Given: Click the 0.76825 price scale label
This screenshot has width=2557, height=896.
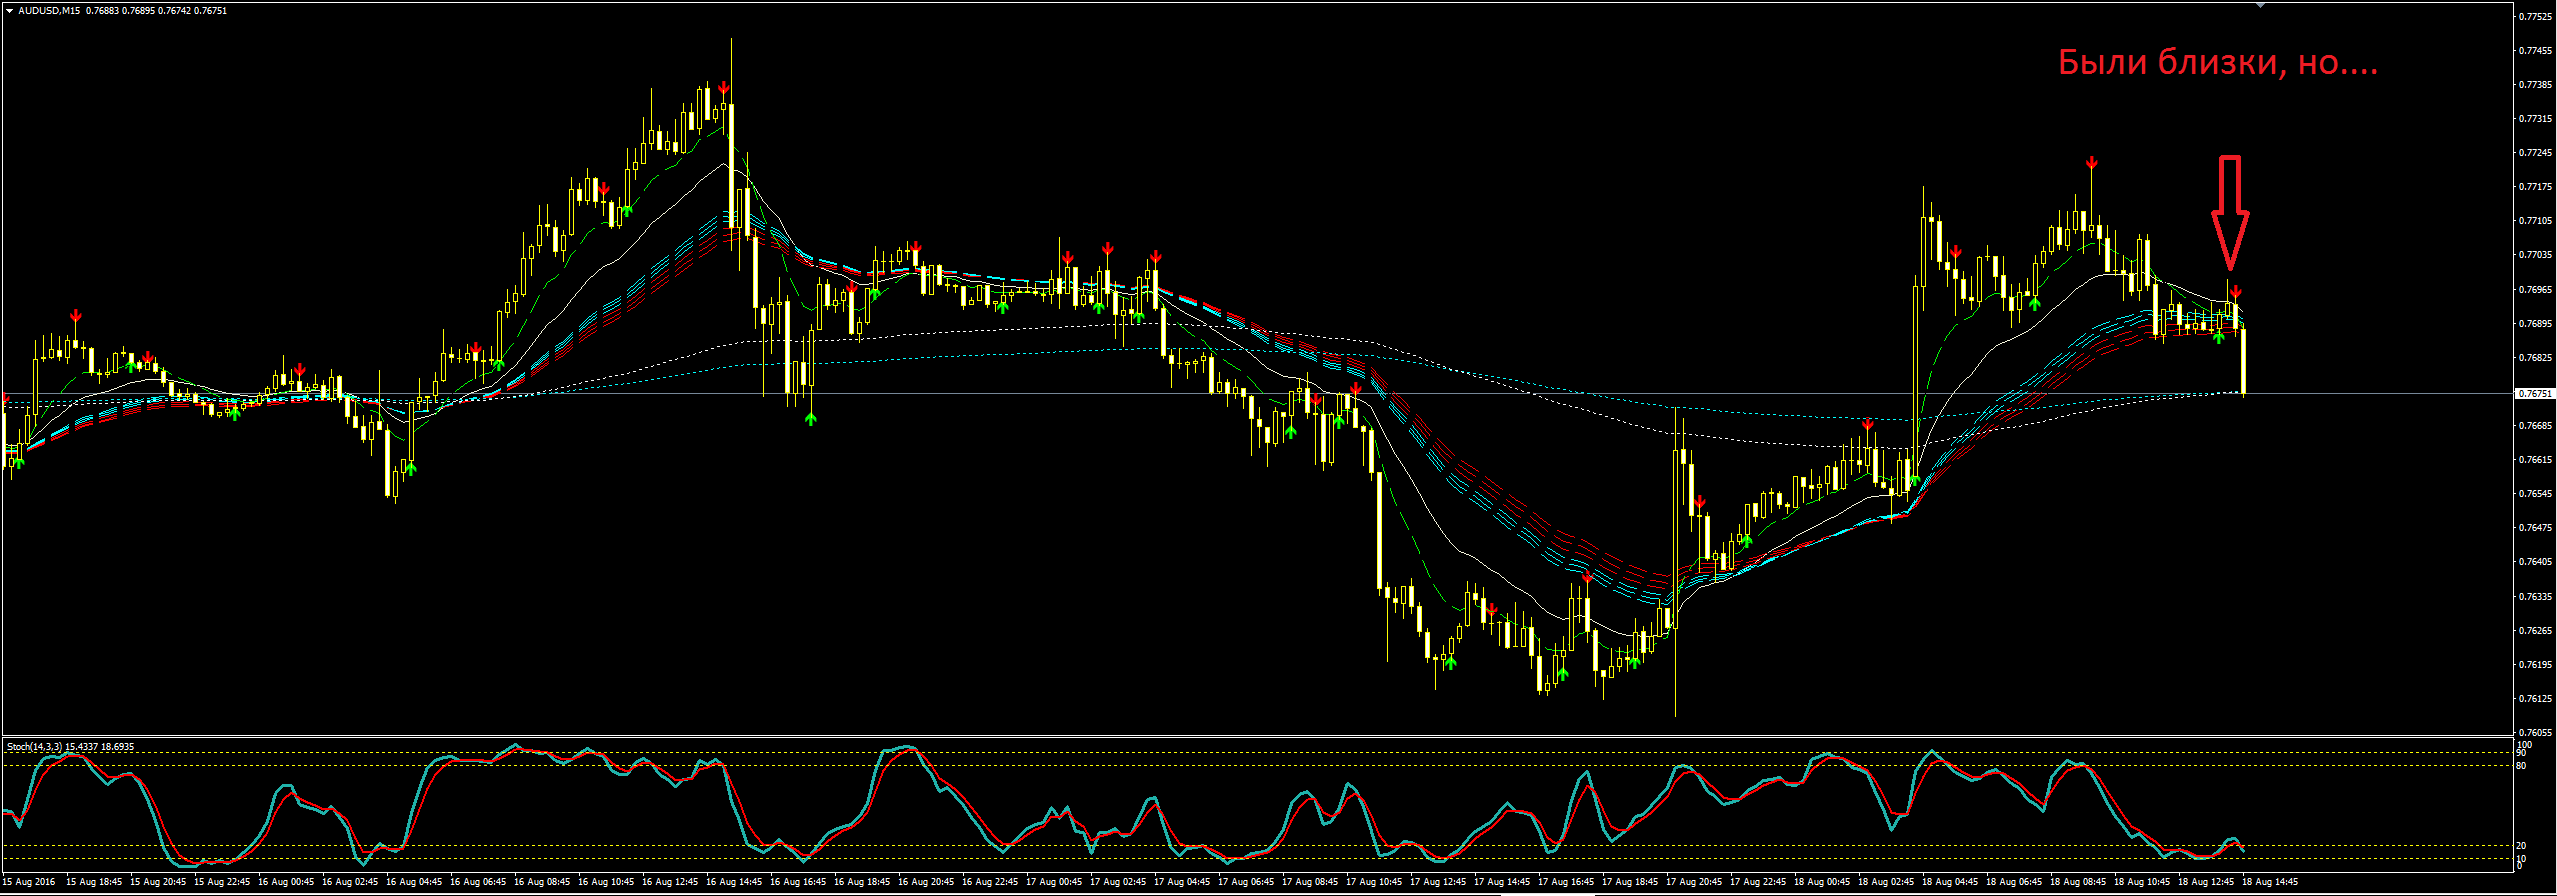Looking at the screenshot, I should (2535, 357).
